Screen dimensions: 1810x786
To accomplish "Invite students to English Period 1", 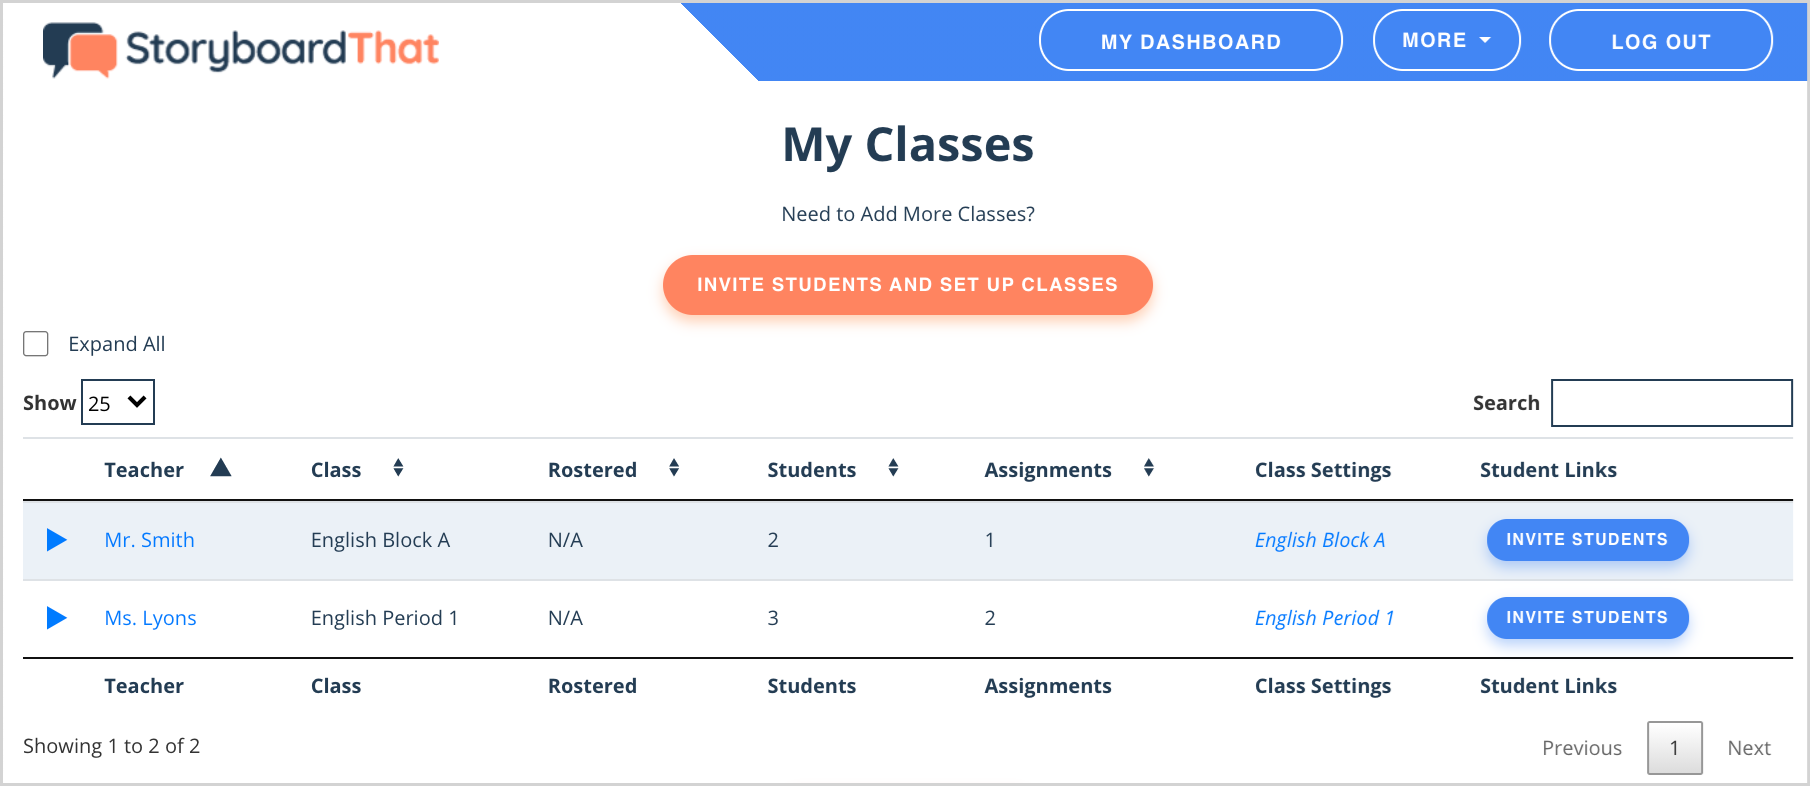I will pos(1588,618).
